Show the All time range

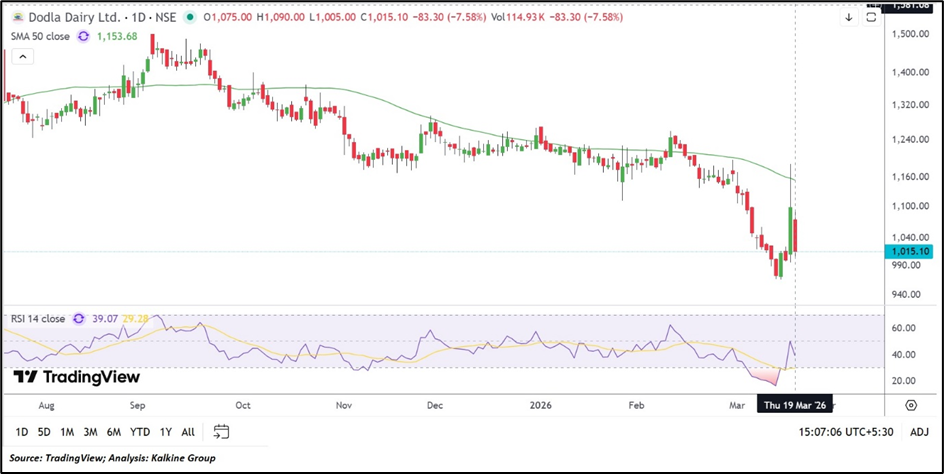click(x=188, y=432)
